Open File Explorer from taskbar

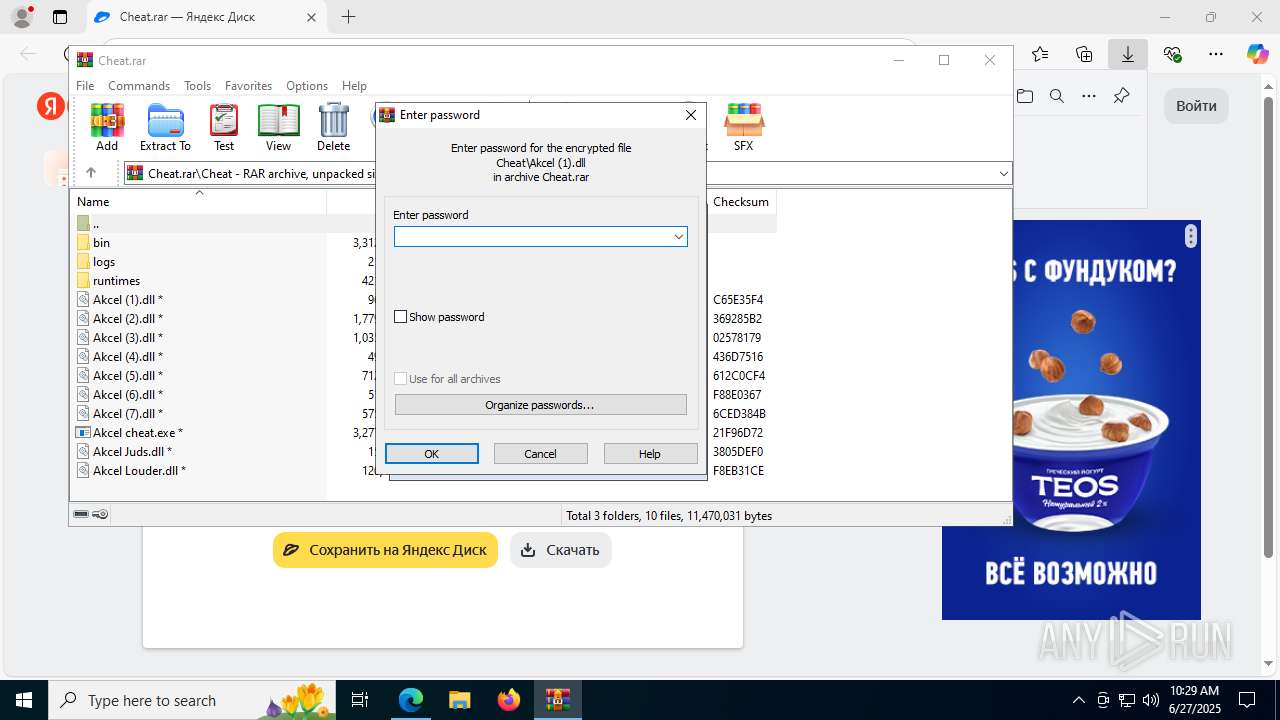(459, 700)
